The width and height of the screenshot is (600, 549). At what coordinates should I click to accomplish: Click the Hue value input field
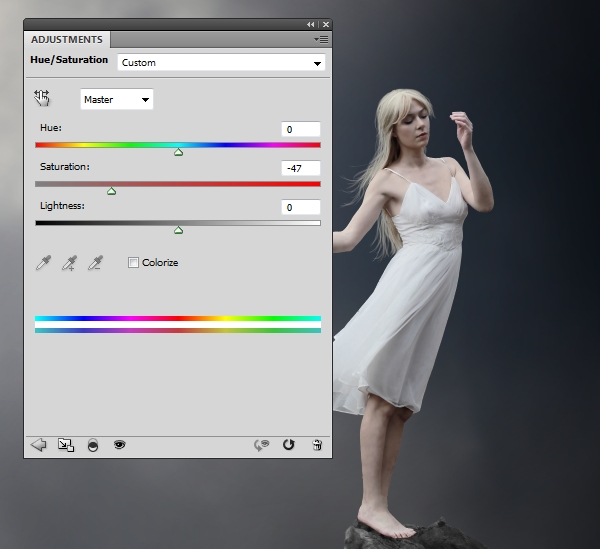tap(300, 129)
